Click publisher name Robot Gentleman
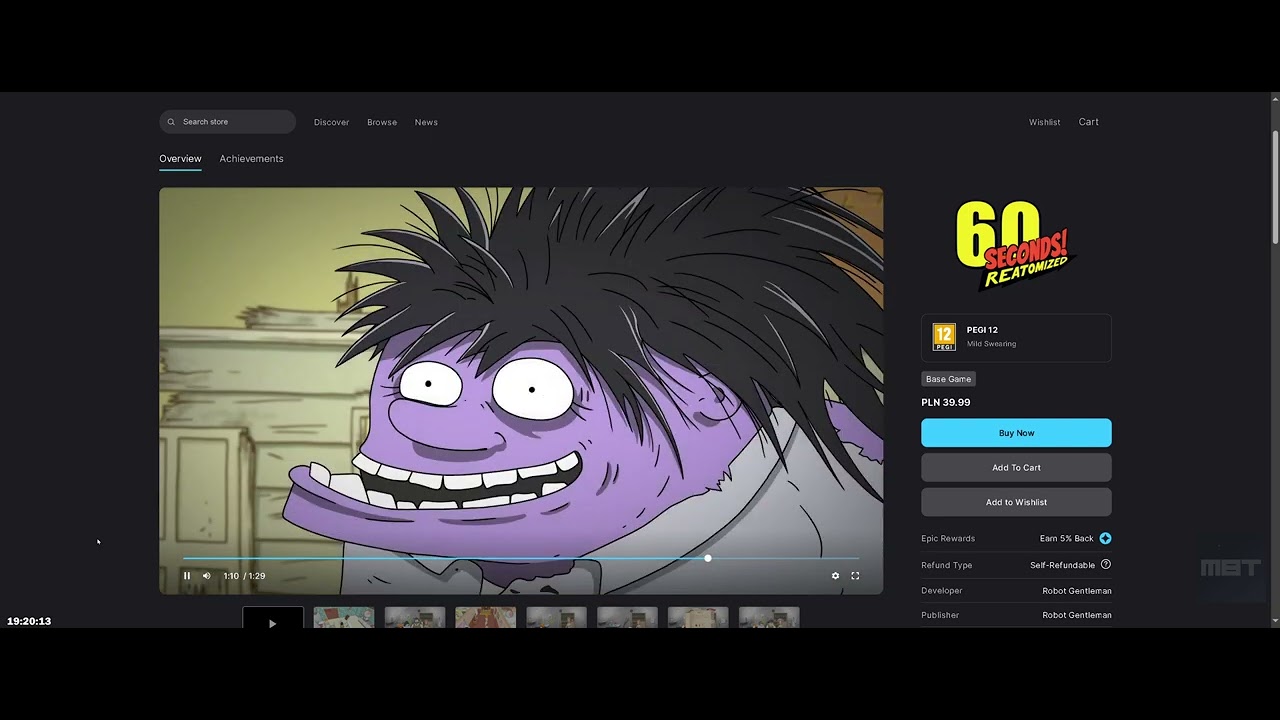Screen dimensions: 1280x720 tap(1077, 615)
